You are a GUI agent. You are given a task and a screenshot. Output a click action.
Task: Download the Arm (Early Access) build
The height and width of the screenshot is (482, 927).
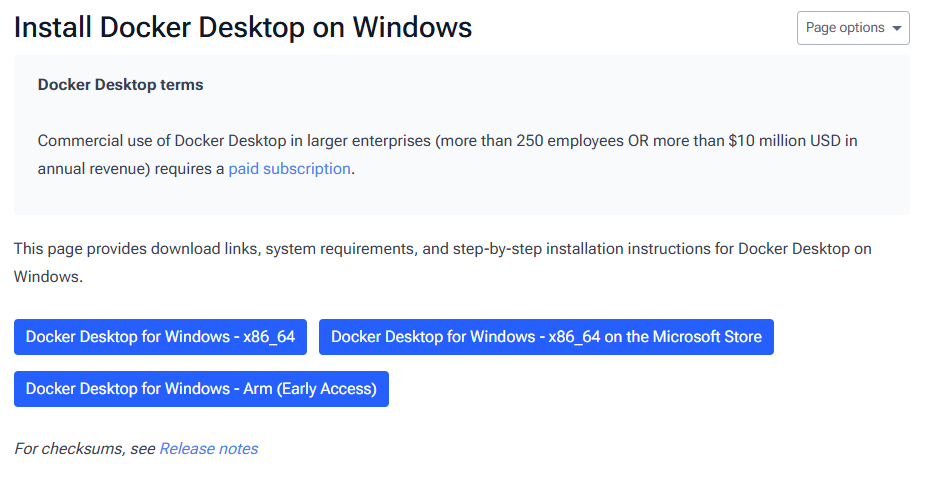click(201, 389)
